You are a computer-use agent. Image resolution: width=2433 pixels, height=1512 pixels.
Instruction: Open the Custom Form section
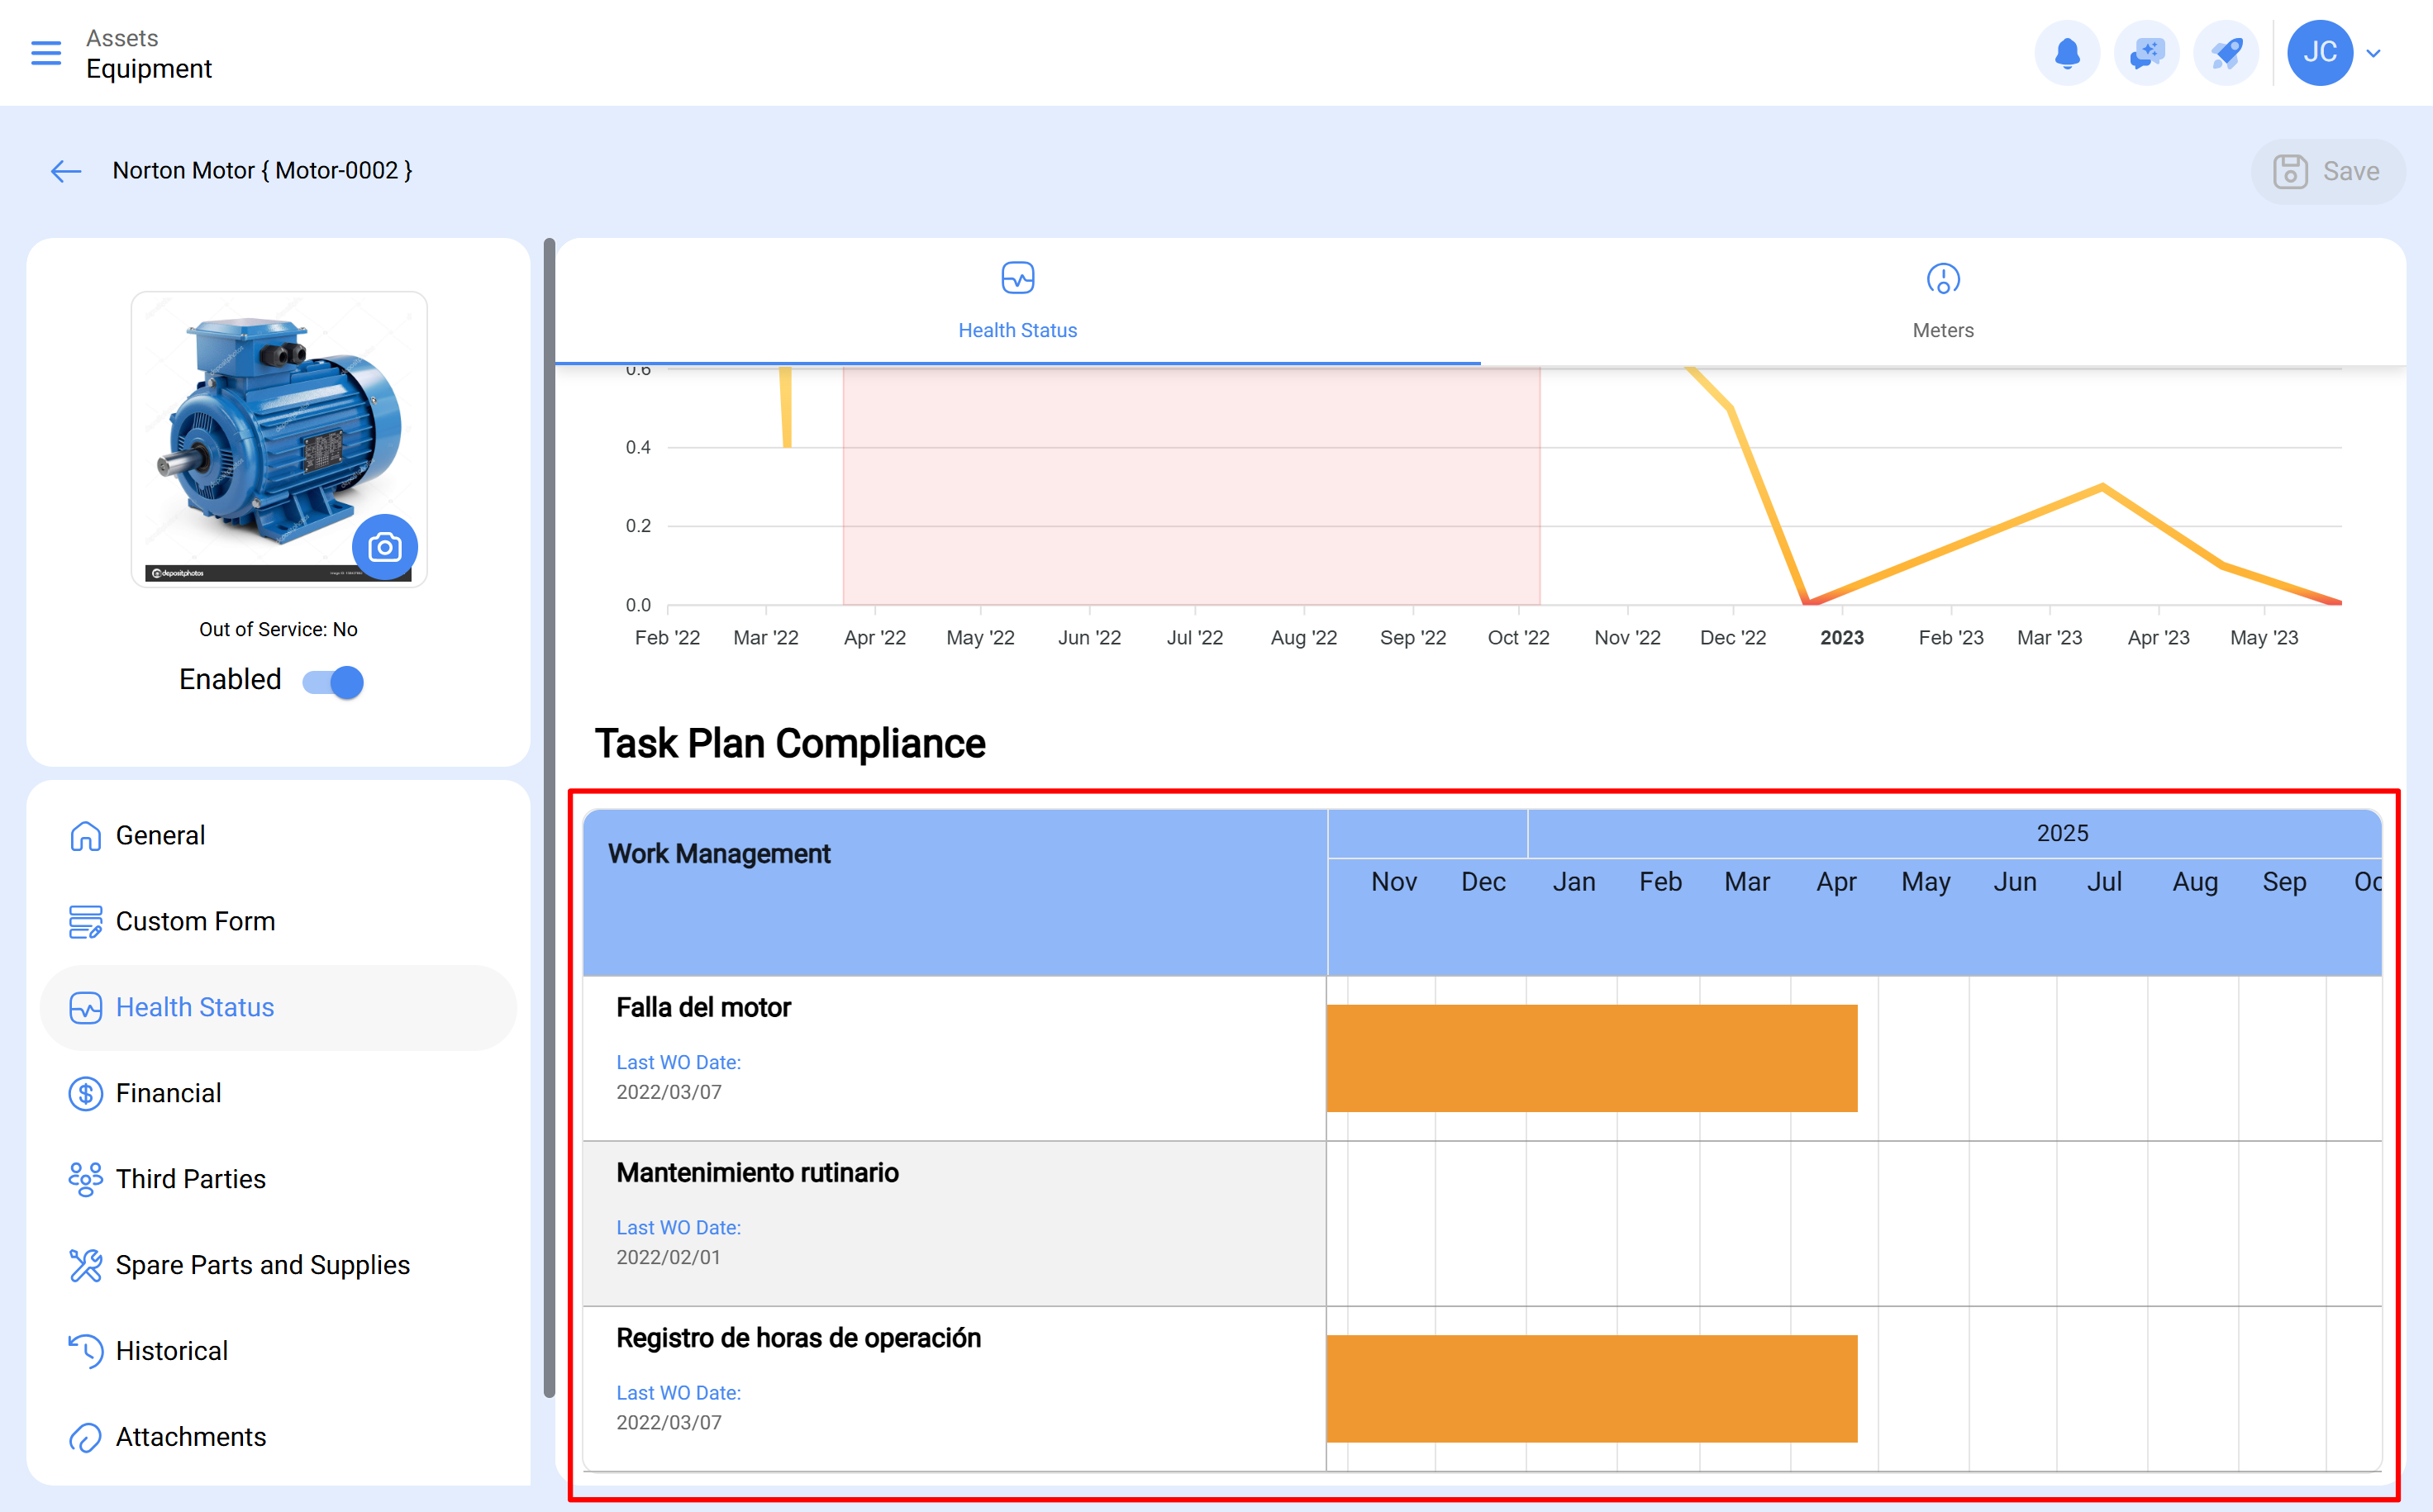click(195, 921)
